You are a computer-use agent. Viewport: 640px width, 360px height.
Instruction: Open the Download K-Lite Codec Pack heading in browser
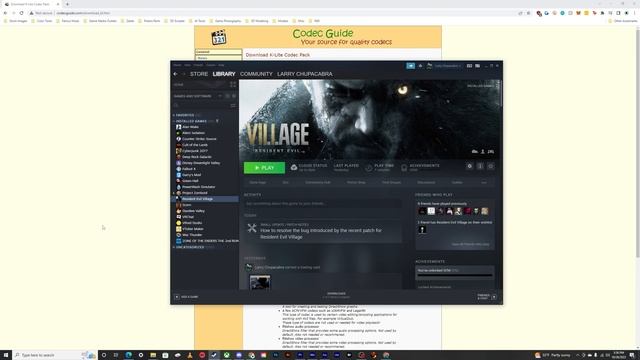pos(278,55)
